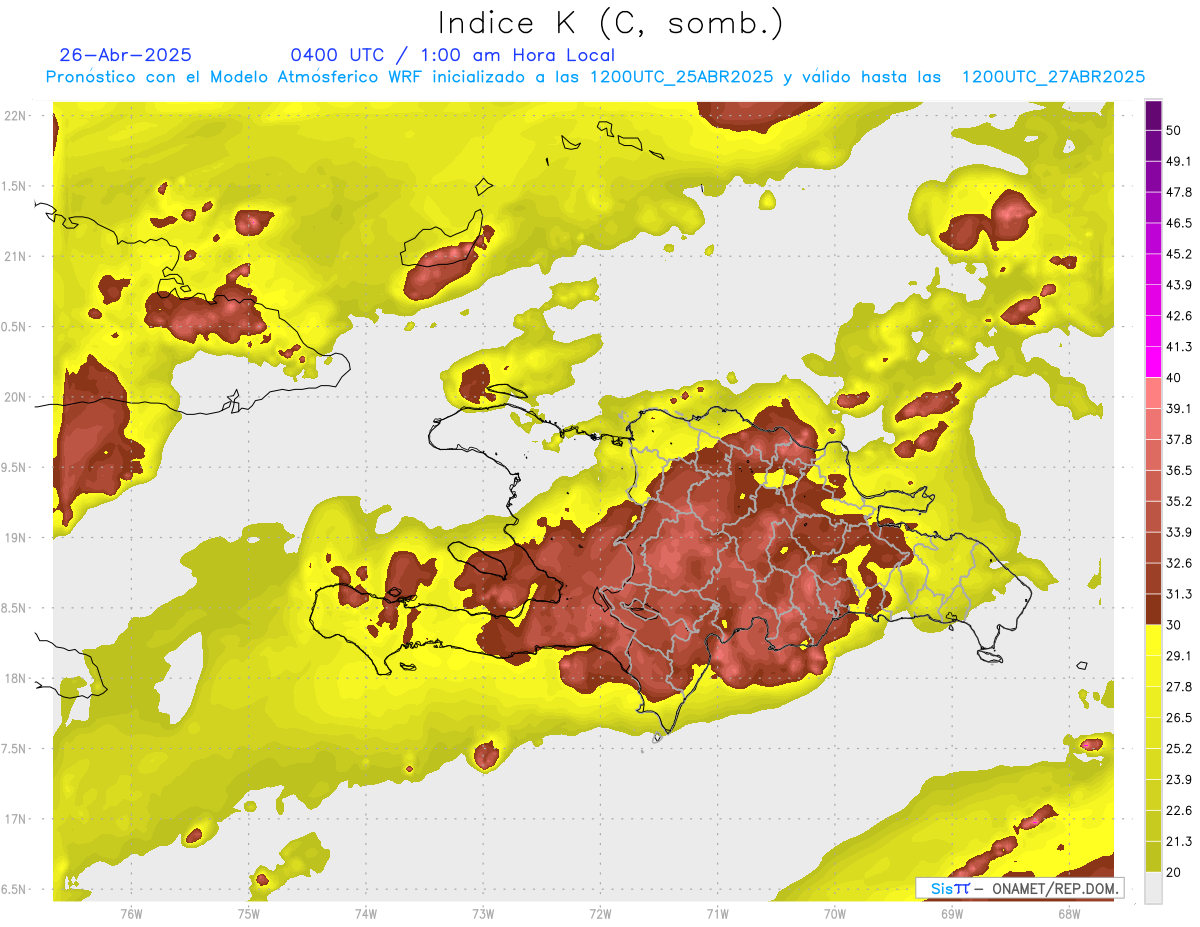Click the colorbar value '32.6'
Image resolution: width=1200 pixels, height=927 pixels.
pos(1179,563)
